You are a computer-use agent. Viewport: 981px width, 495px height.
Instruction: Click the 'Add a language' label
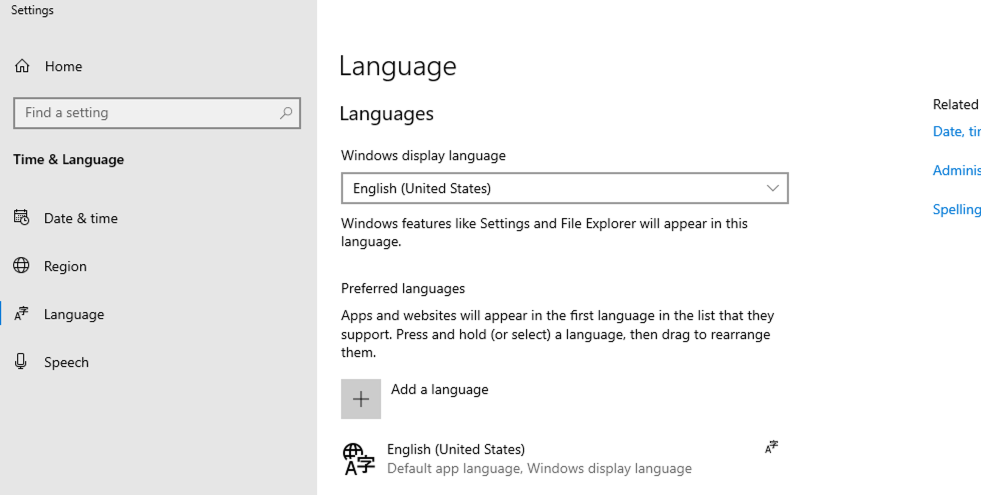(x=439, y=390)
